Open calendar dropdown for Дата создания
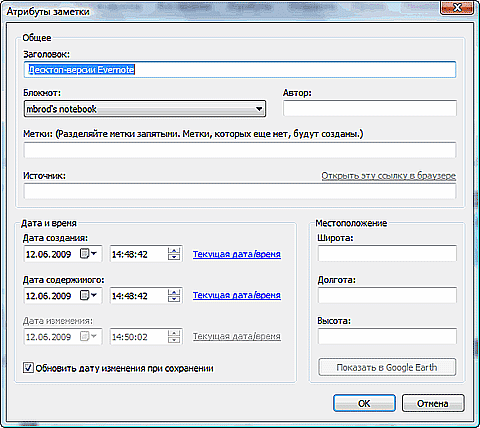The width and height of the screenshot is (480, 428). pos(88,254)
